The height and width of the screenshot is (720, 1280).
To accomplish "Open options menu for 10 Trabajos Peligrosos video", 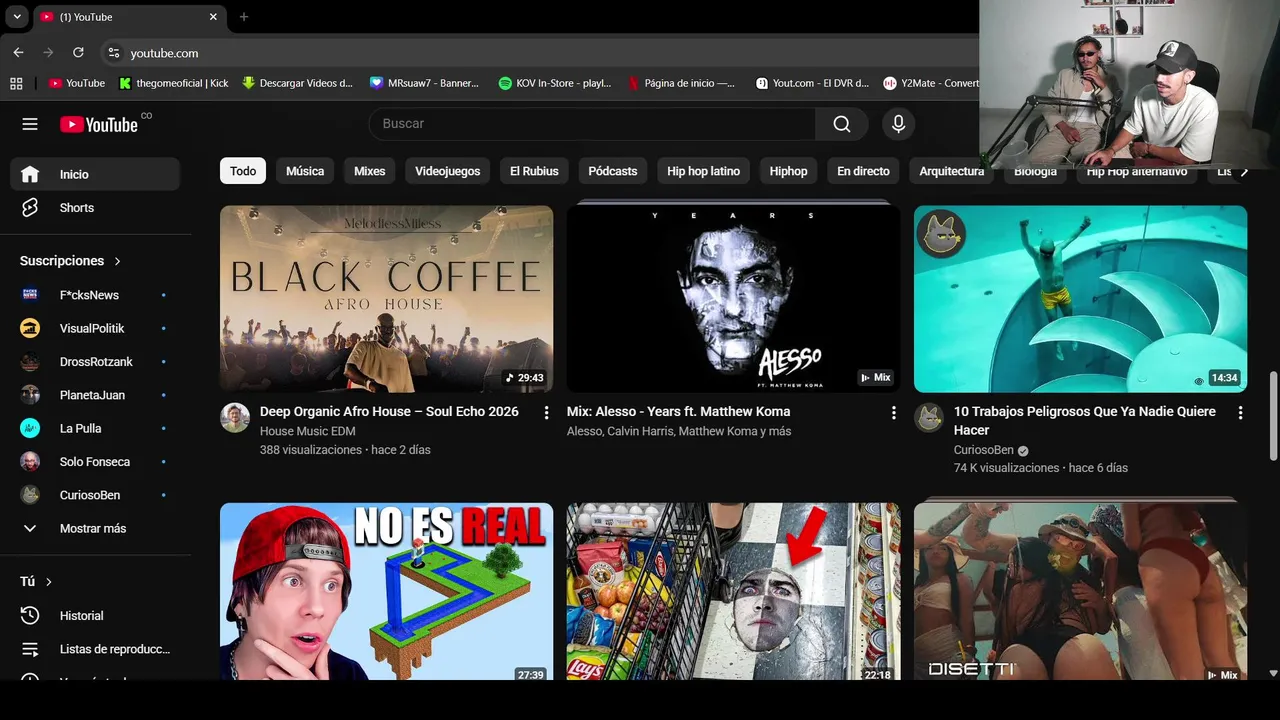I will click(1240, 412).
